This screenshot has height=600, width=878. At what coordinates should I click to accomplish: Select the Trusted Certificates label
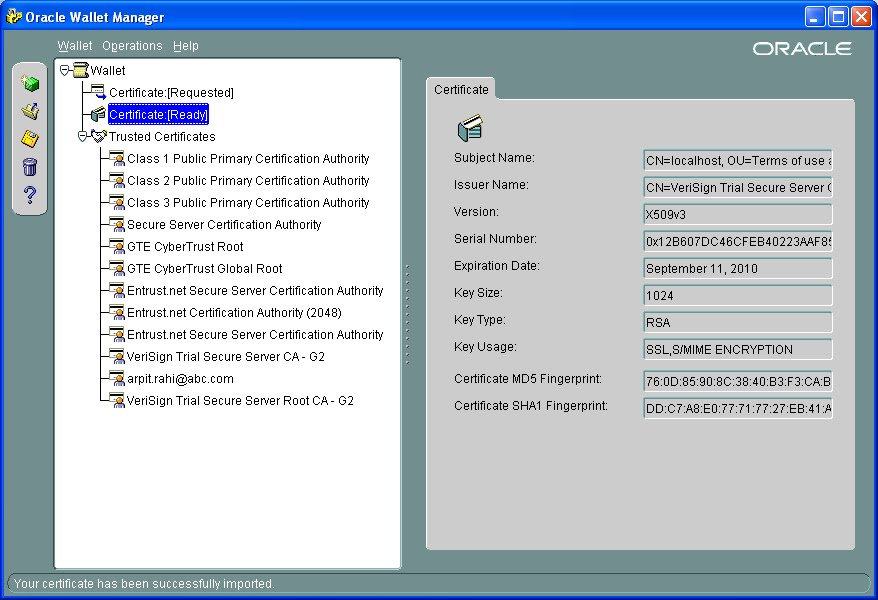coord(162,137)
